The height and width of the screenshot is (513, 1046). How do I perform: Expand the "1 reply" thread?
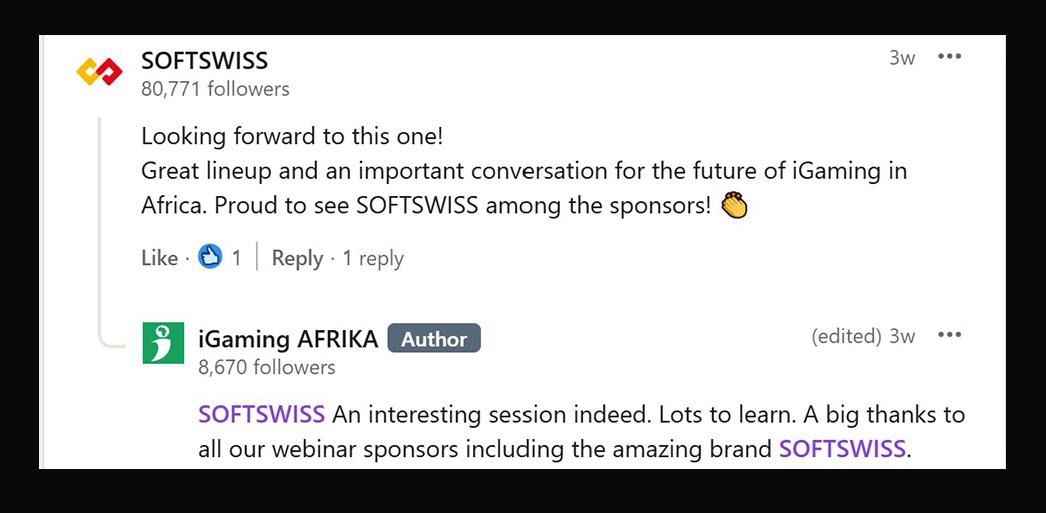(x=372, y=258)
